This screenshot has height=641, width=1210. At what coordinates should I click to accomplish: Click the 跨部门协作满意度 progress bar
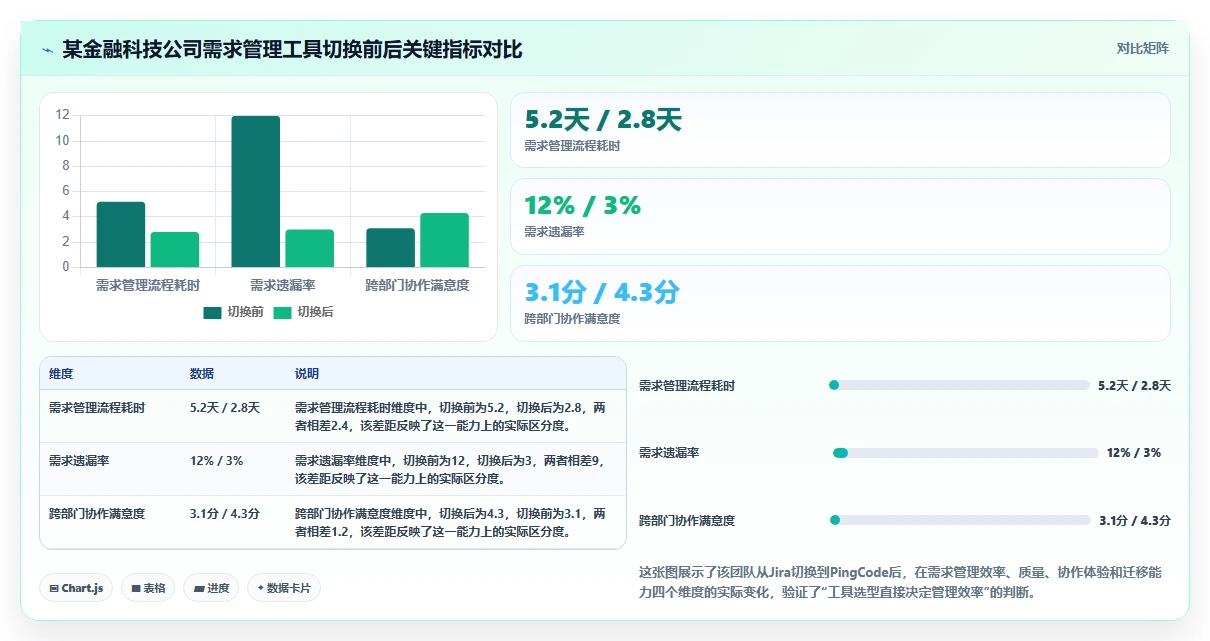960,520
